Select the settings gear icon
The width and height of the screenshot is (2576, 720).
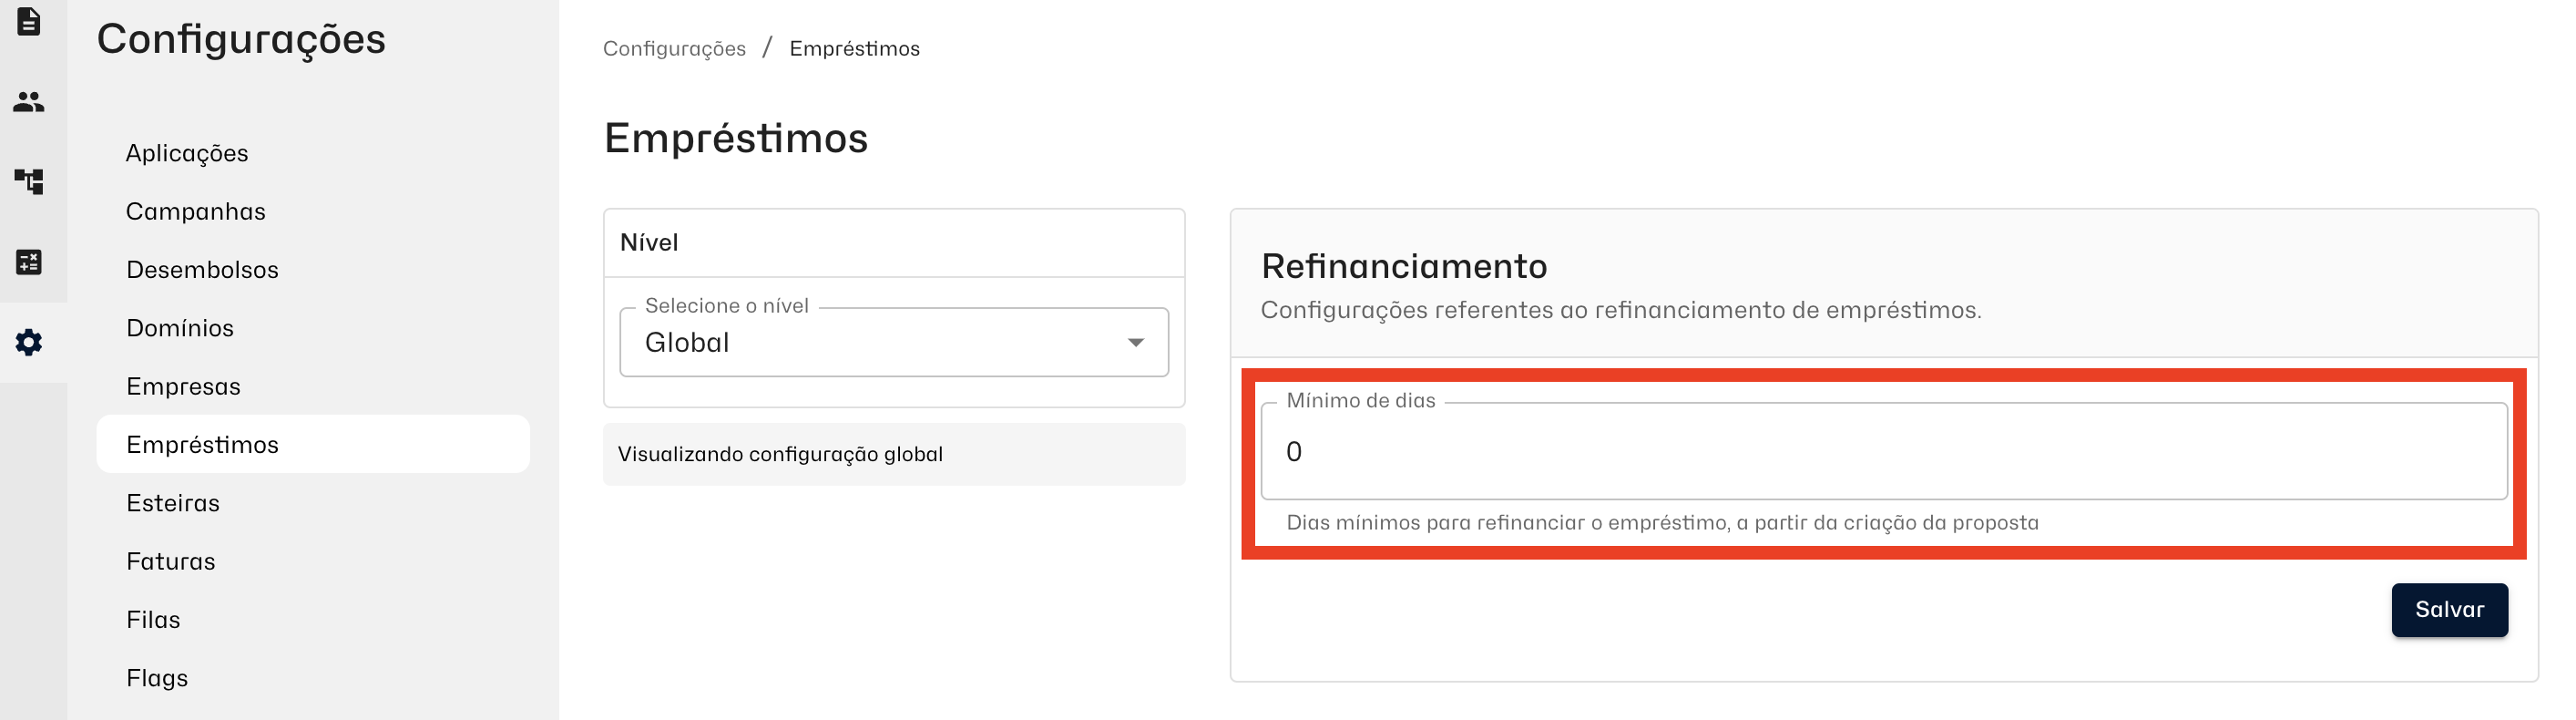point(29,342)
